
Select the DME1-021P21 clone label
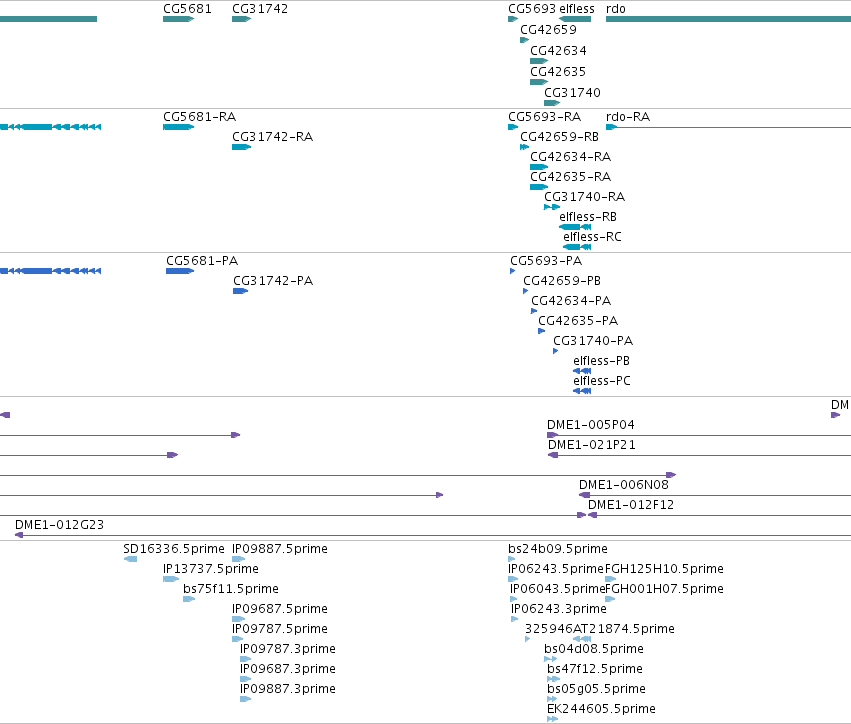click(x=592, y=445)
